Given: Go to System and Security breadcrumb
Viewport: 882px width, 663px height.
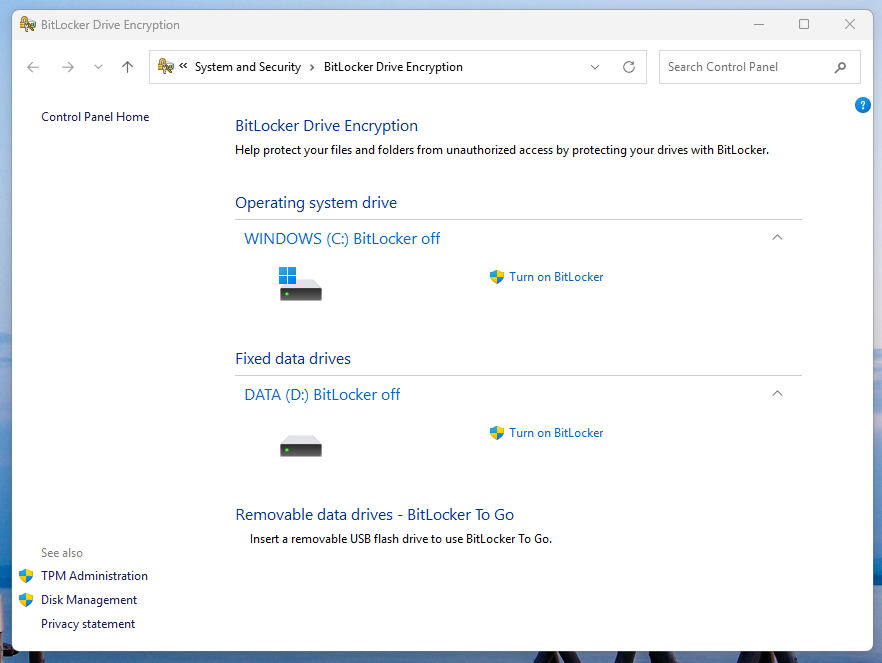Looking at the screenshot, I should click(x=247, y=67).
